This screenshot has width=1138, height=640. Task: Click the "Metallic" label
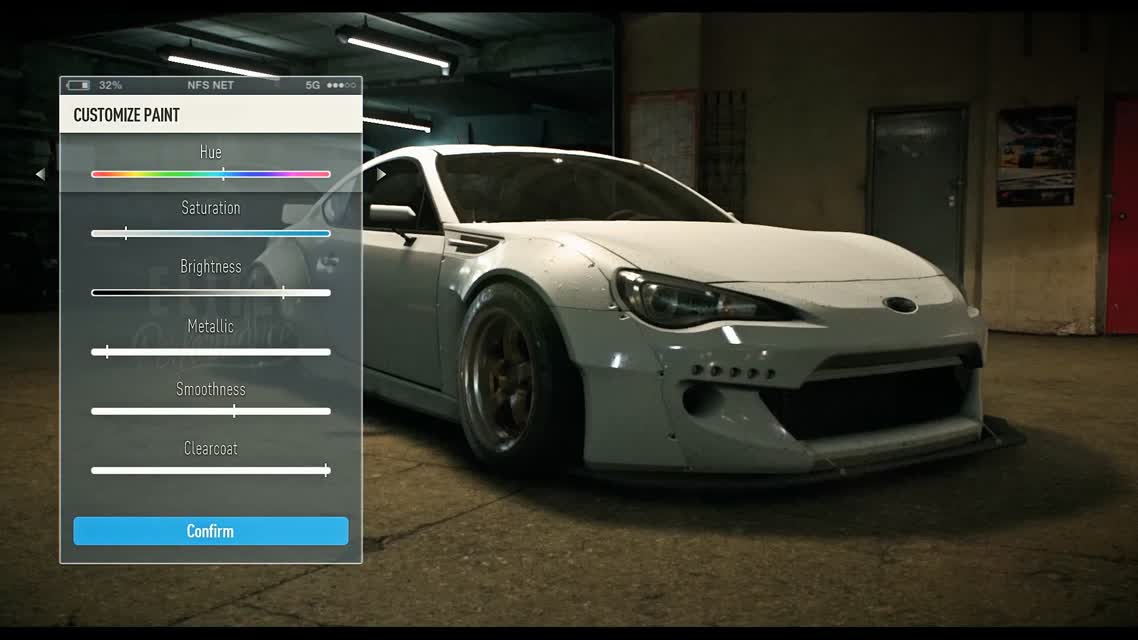tap(210, 326)
